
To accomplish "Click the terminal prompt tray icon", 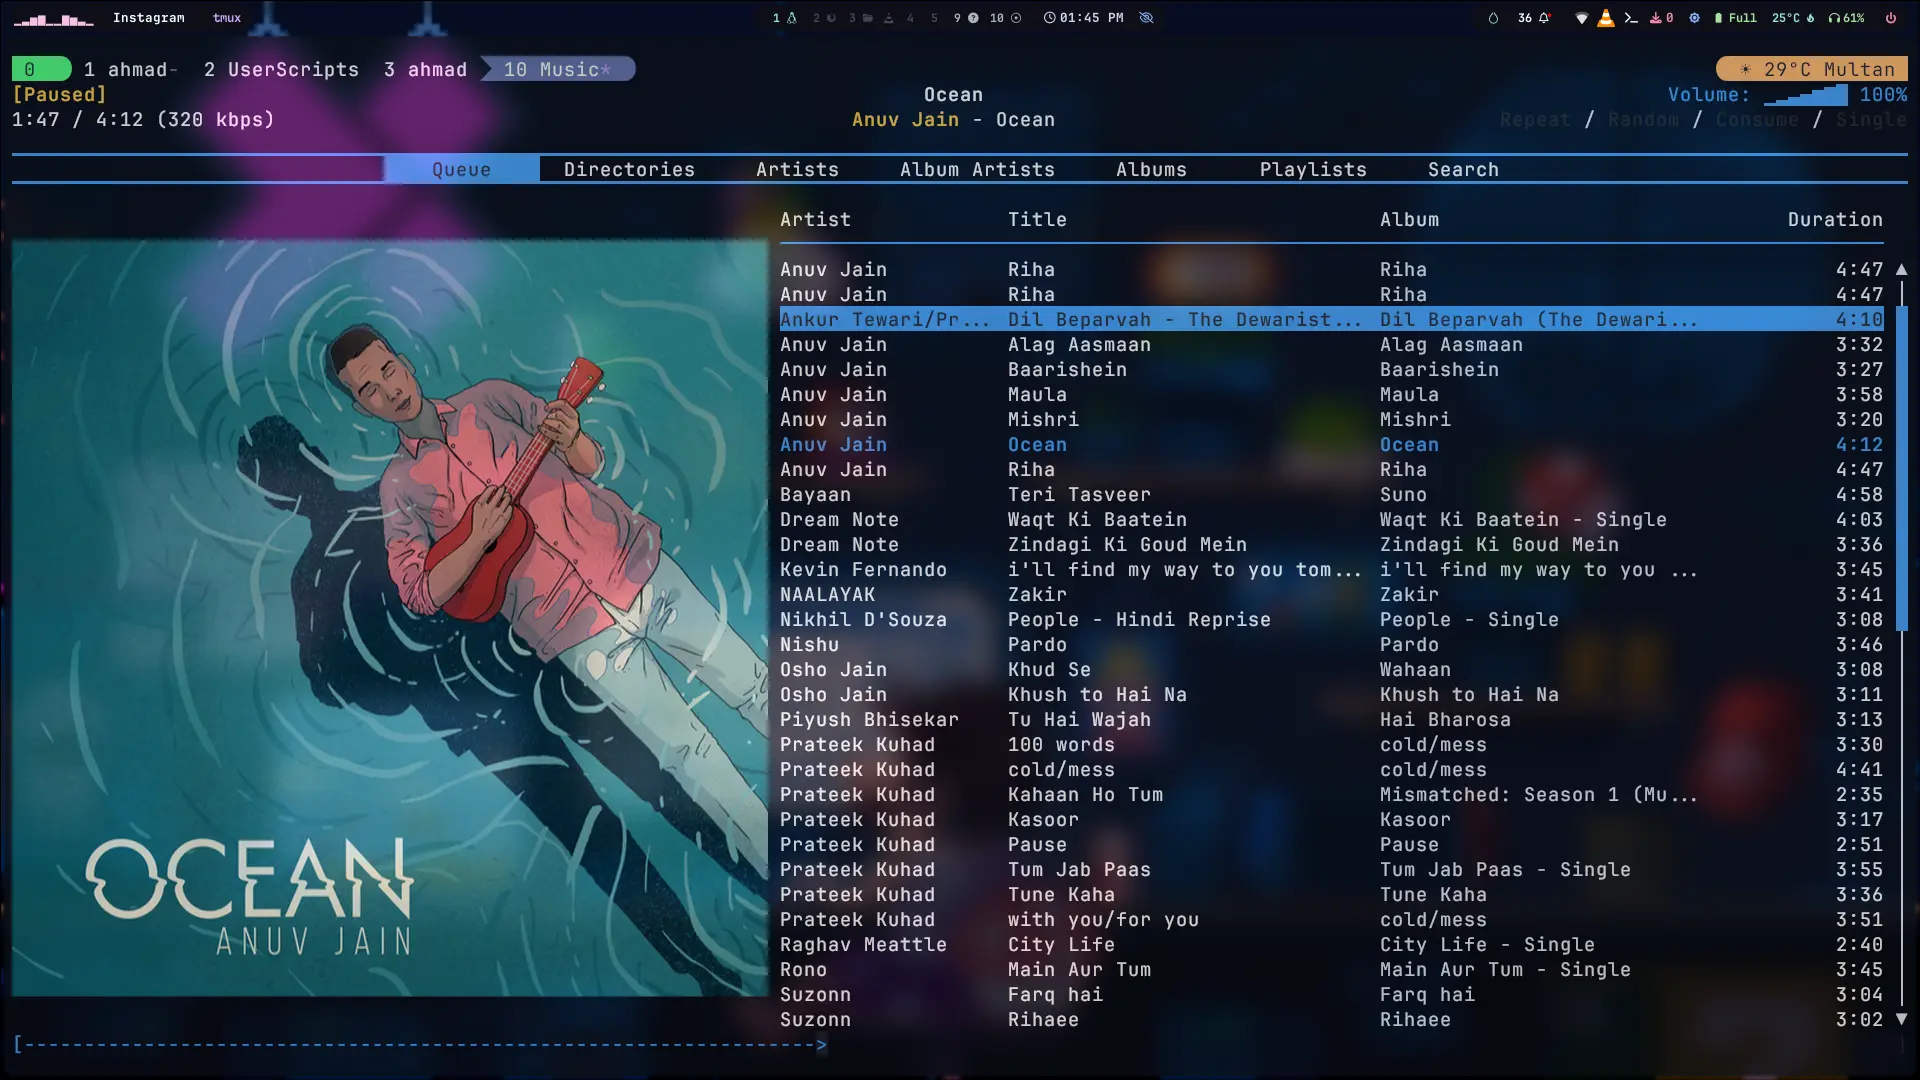I will (x=1631, y=18).
